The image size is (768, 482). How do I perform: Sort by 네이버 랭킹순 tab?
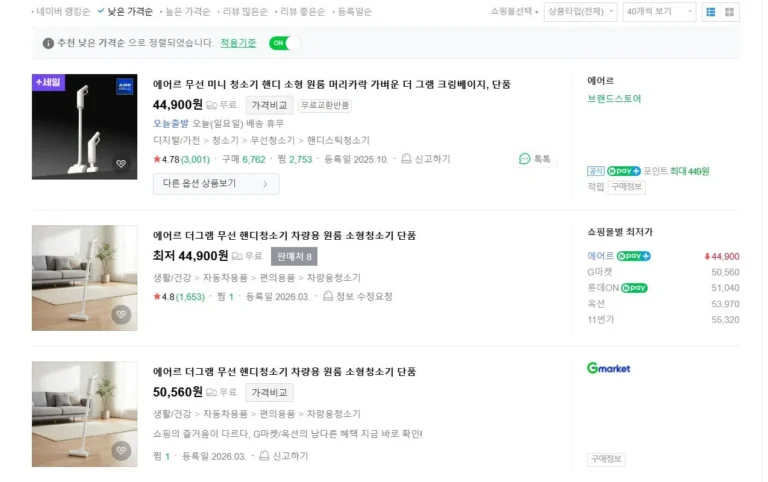tap(62, 12)
